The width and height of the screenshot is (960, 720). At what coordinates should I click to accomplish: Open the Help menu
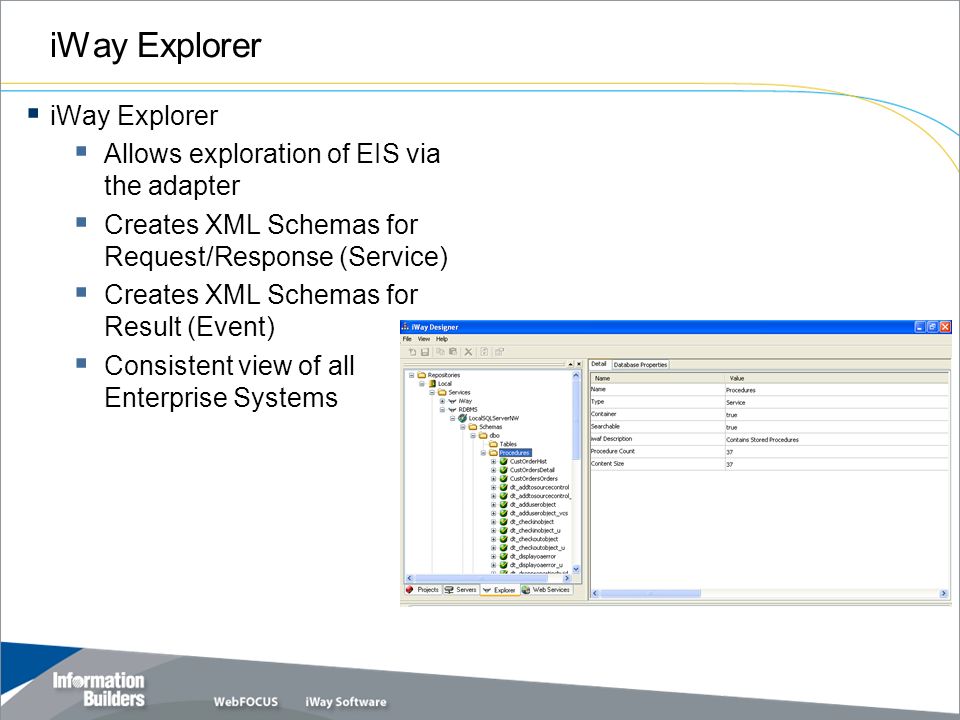coord(442,339)
